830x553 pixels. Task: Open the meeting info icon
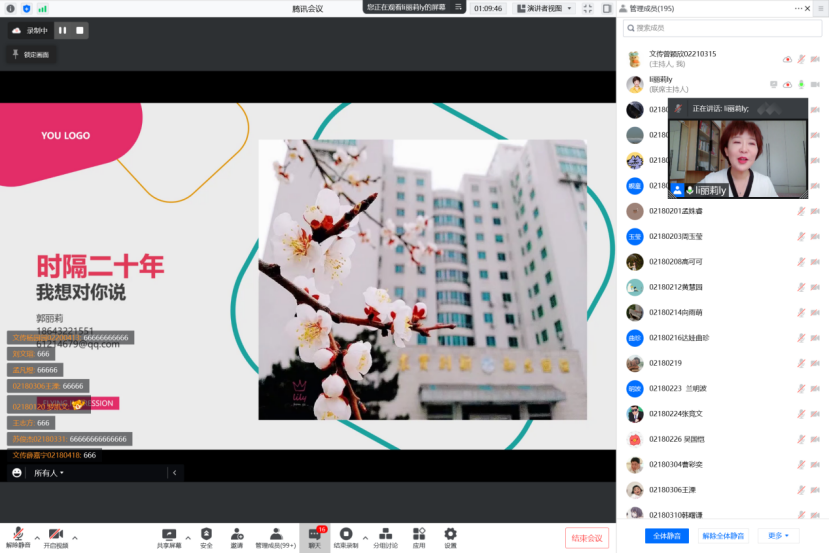pyautogui.click(x=11, y=8)
